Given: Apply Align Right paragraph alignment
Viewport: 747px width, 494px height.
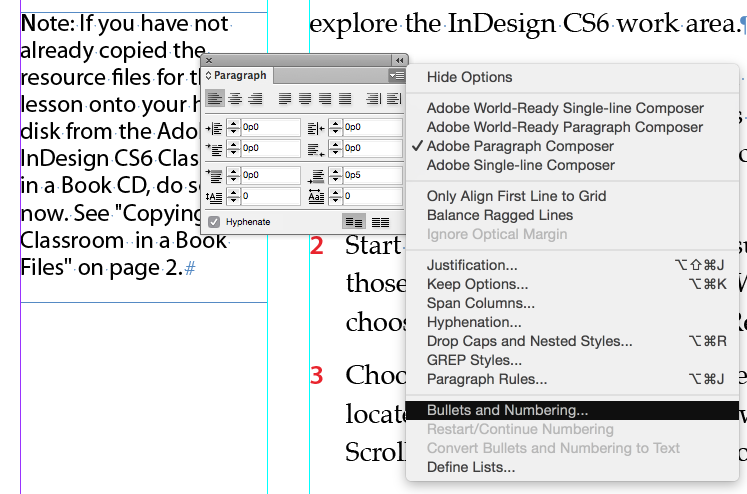Looking at the screenshot, I should click(x=255, y=99).
